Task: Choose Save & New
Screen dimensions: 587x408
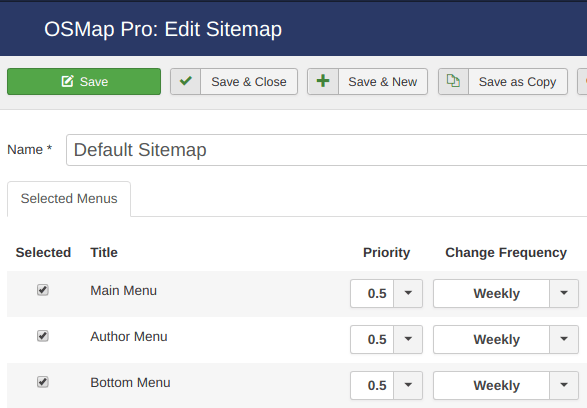Action: tap(367, 82)
